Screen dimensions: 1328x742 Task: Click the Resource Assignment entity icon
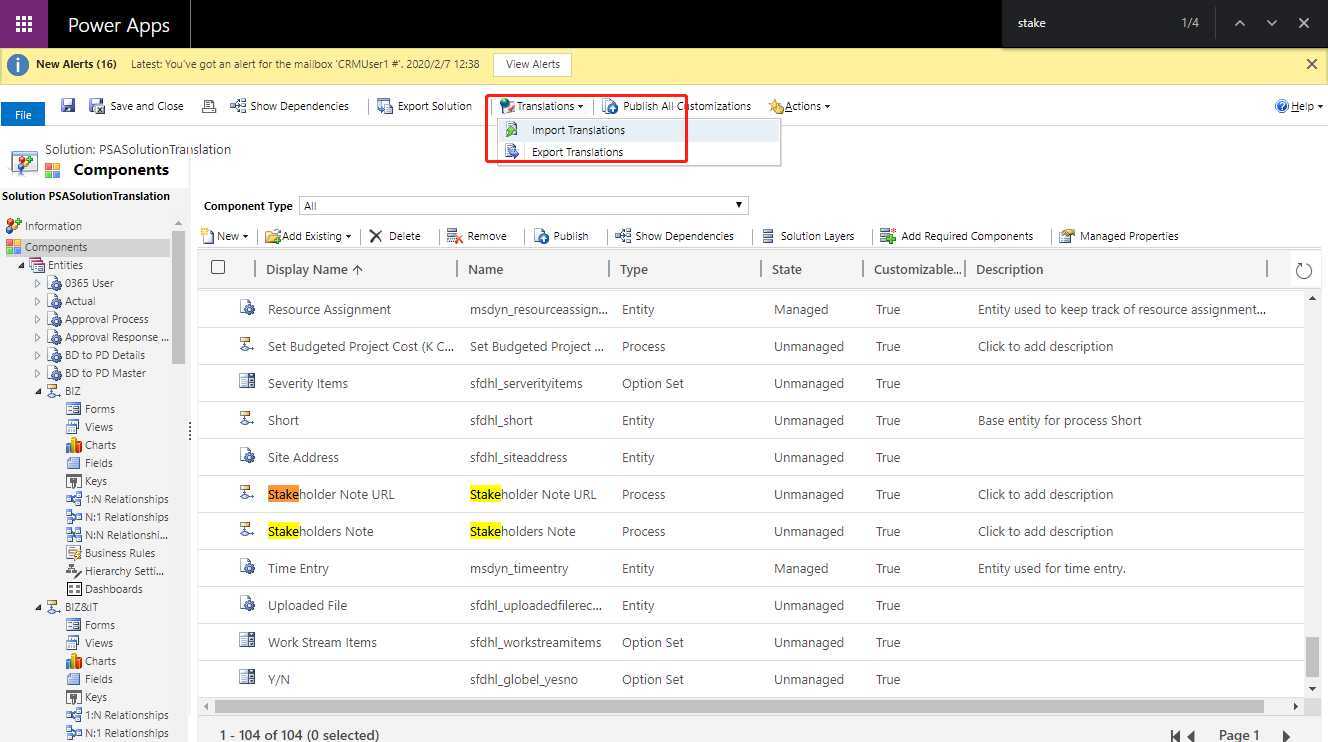[247, 308]
